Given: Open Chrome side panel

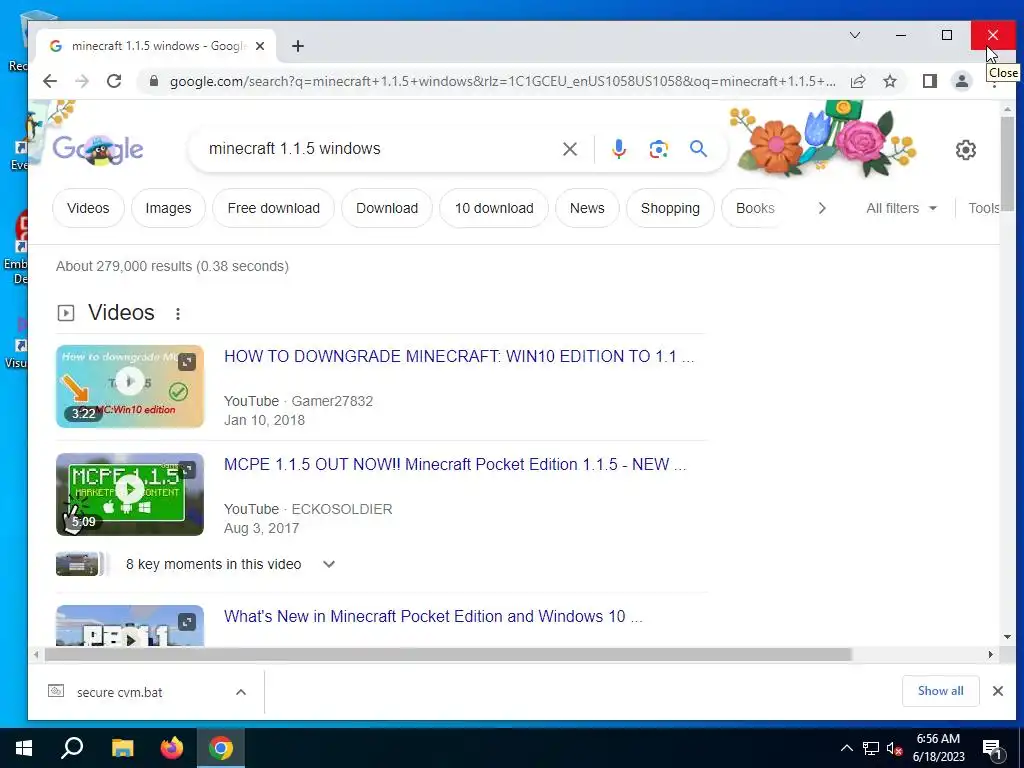Looking at the screenshot, I should tap(929, 81).
